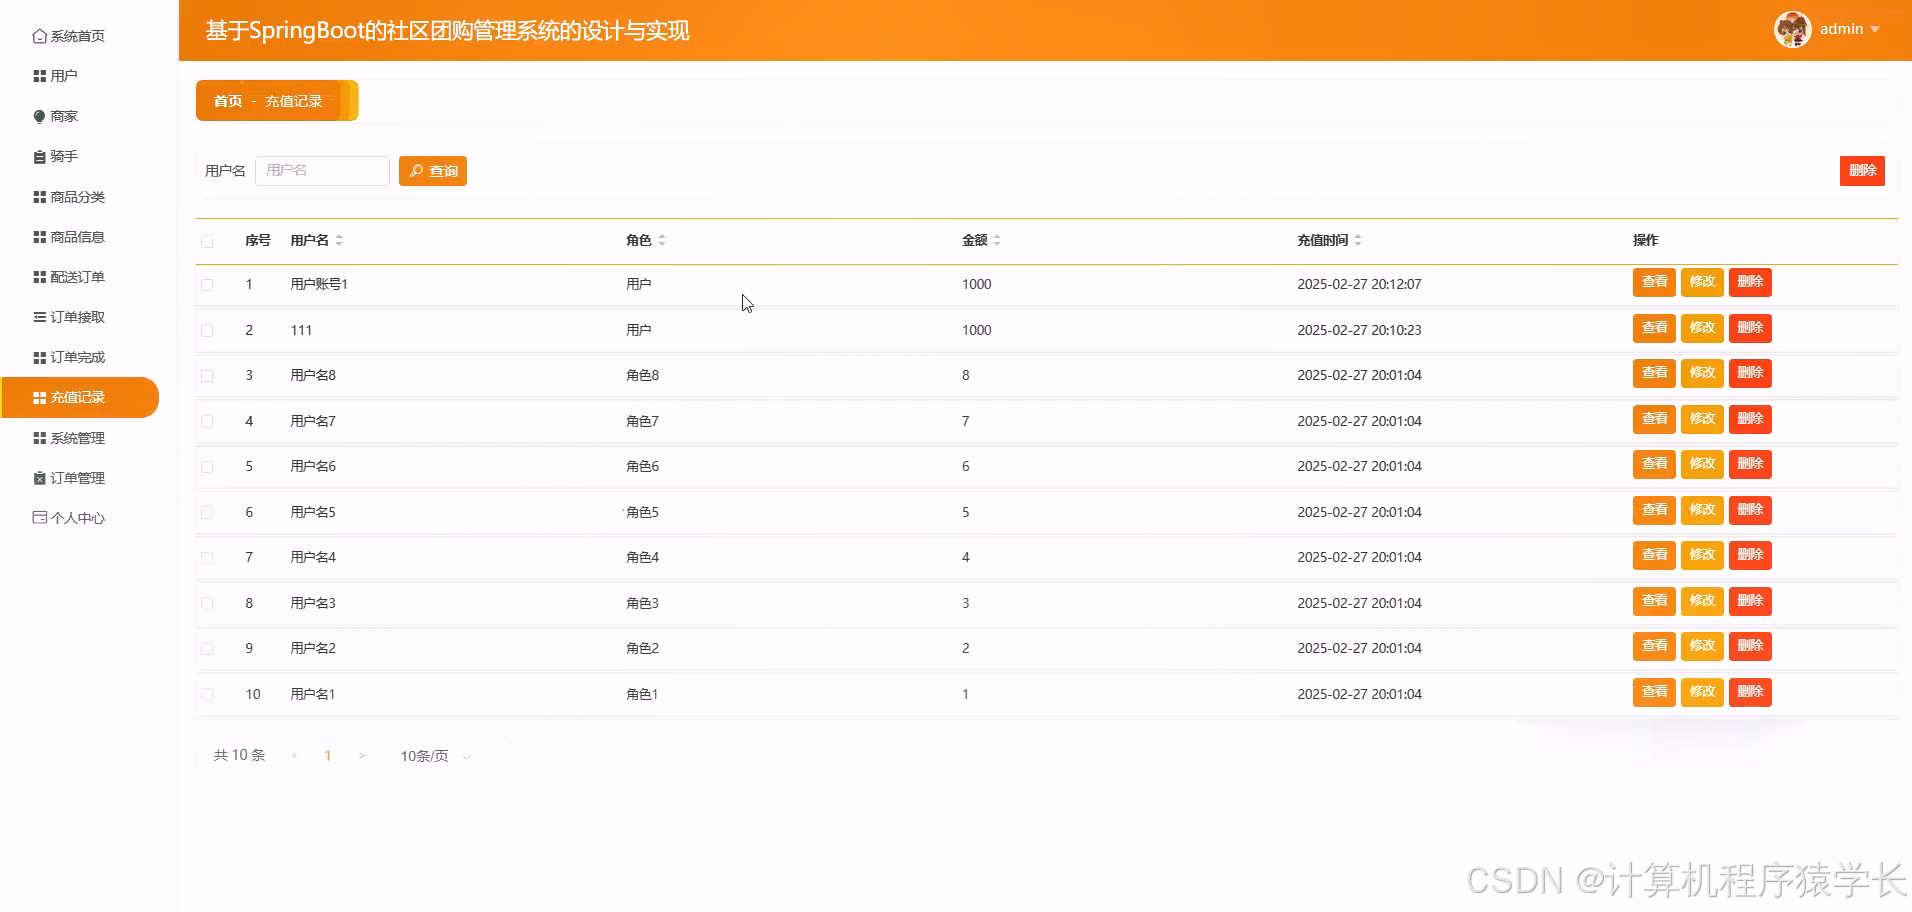Click 查看 for 用户账号1 row
Viewport: 1912px width, 912px height.
[x=1655, y=282]
